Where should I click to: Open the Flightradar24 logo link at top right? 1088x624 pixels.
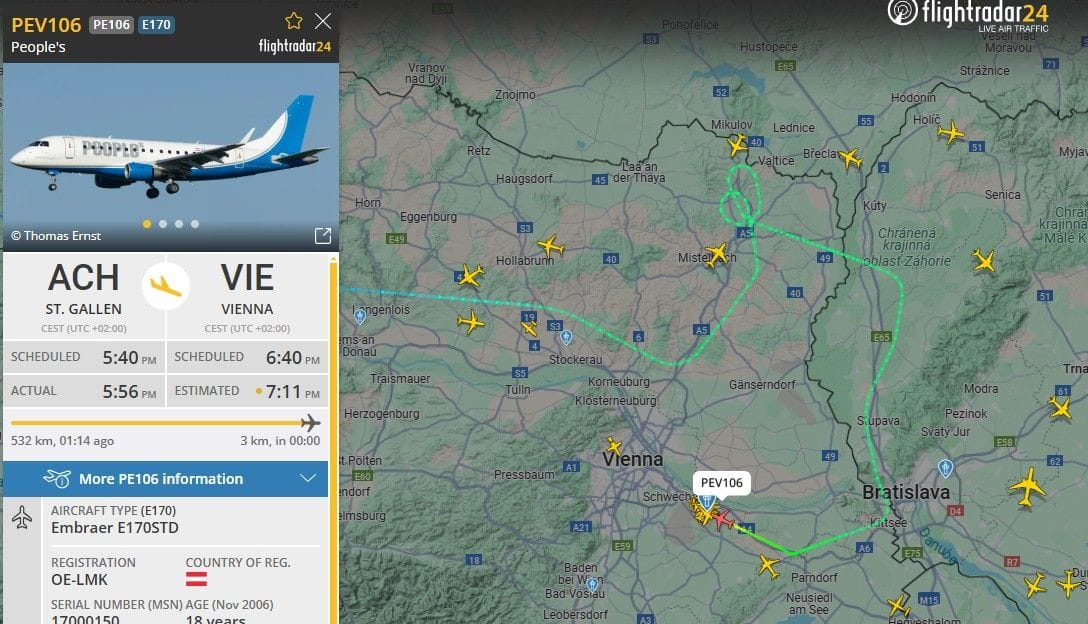(x=968, y=15)
